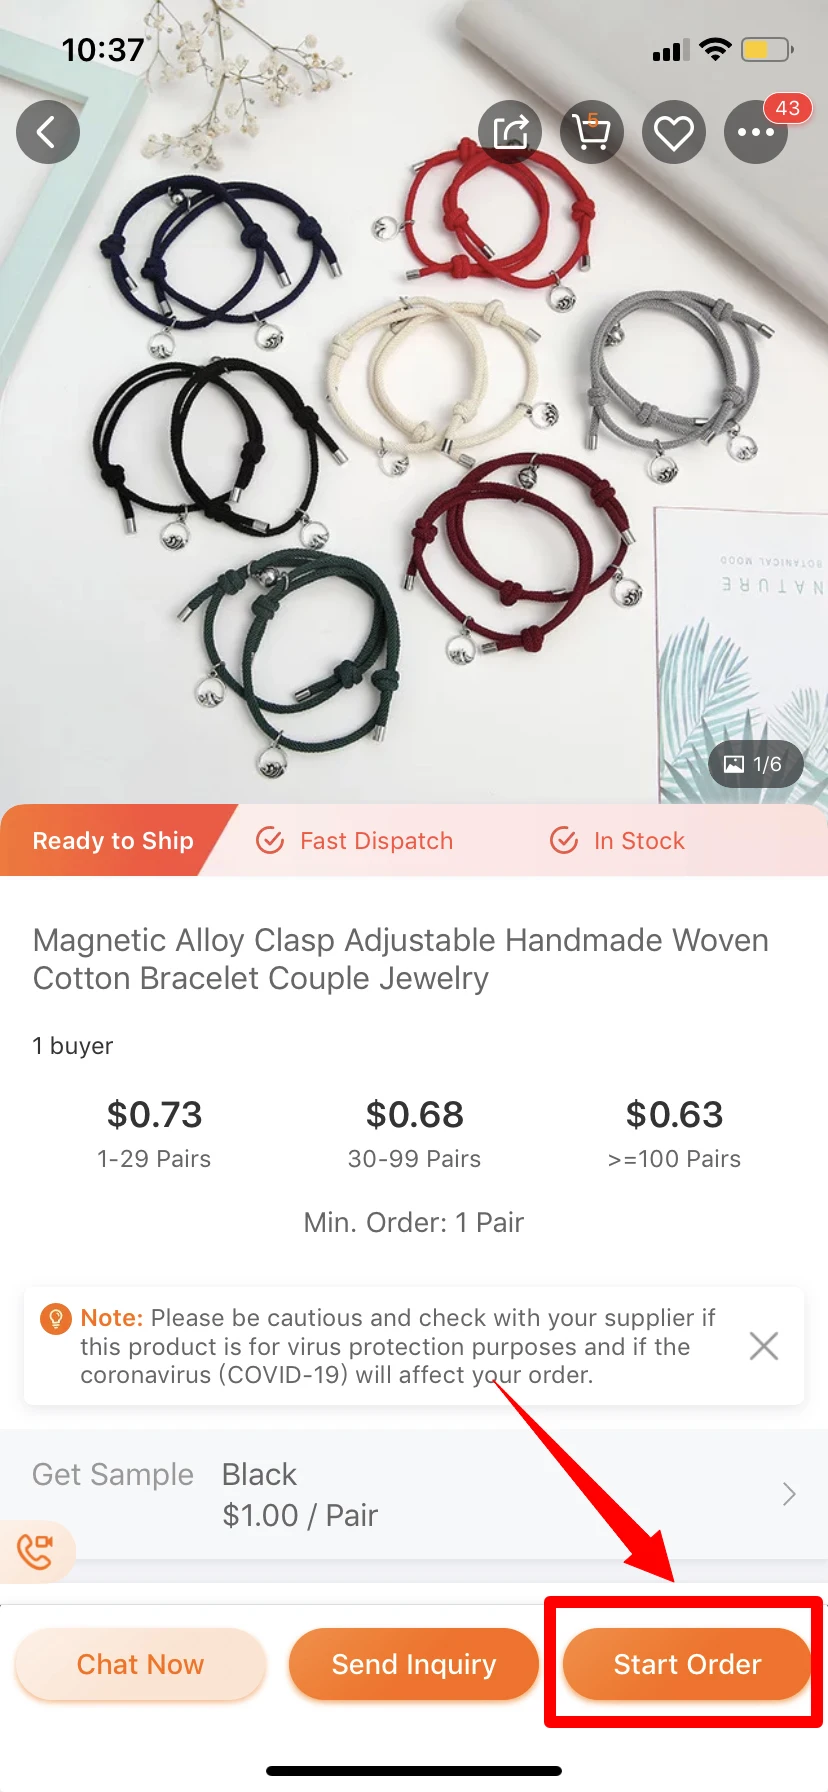828x1792 pixels.
Task: Click the Chat Now button
Action: [x=140, y=1664]
